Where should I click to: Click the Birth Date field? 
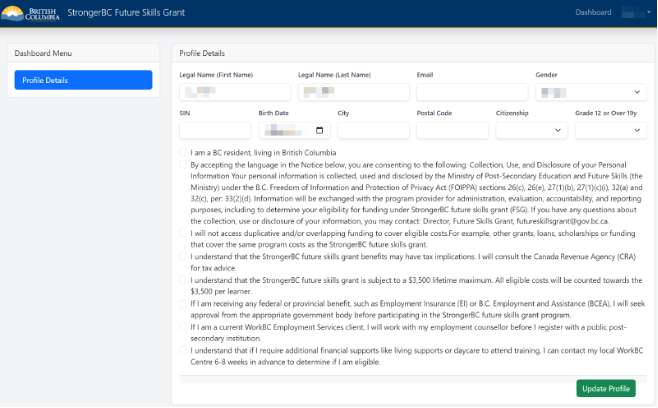[x=294, y=130]
